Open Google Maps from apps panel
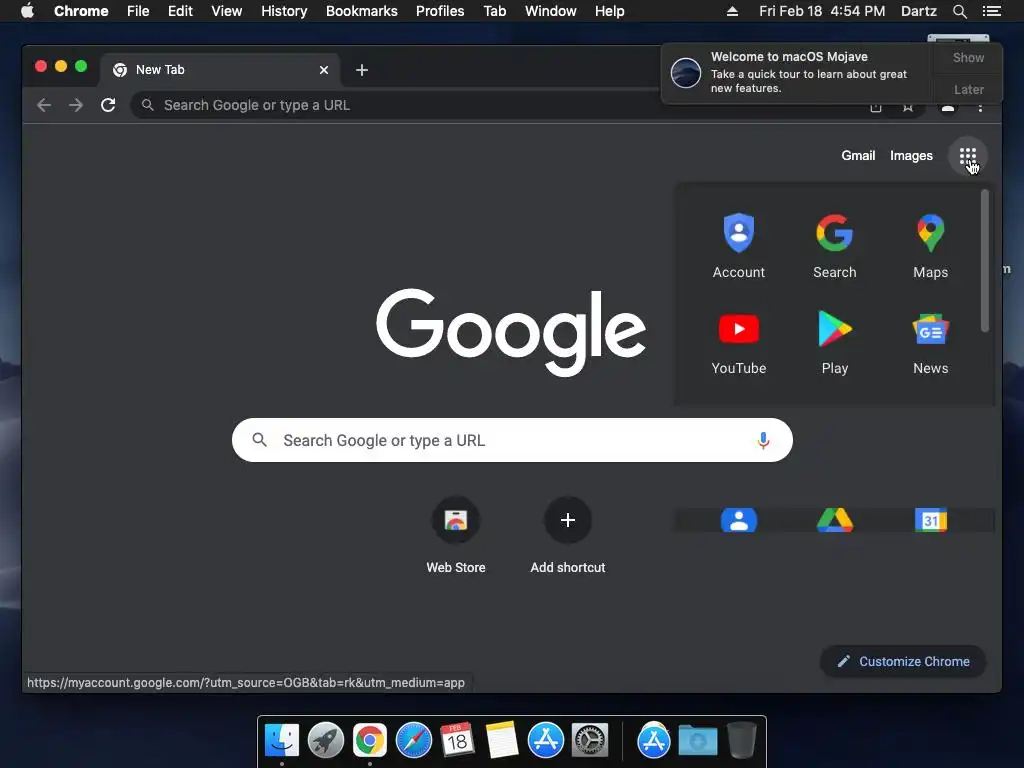1024x768 pixels. 931,246
